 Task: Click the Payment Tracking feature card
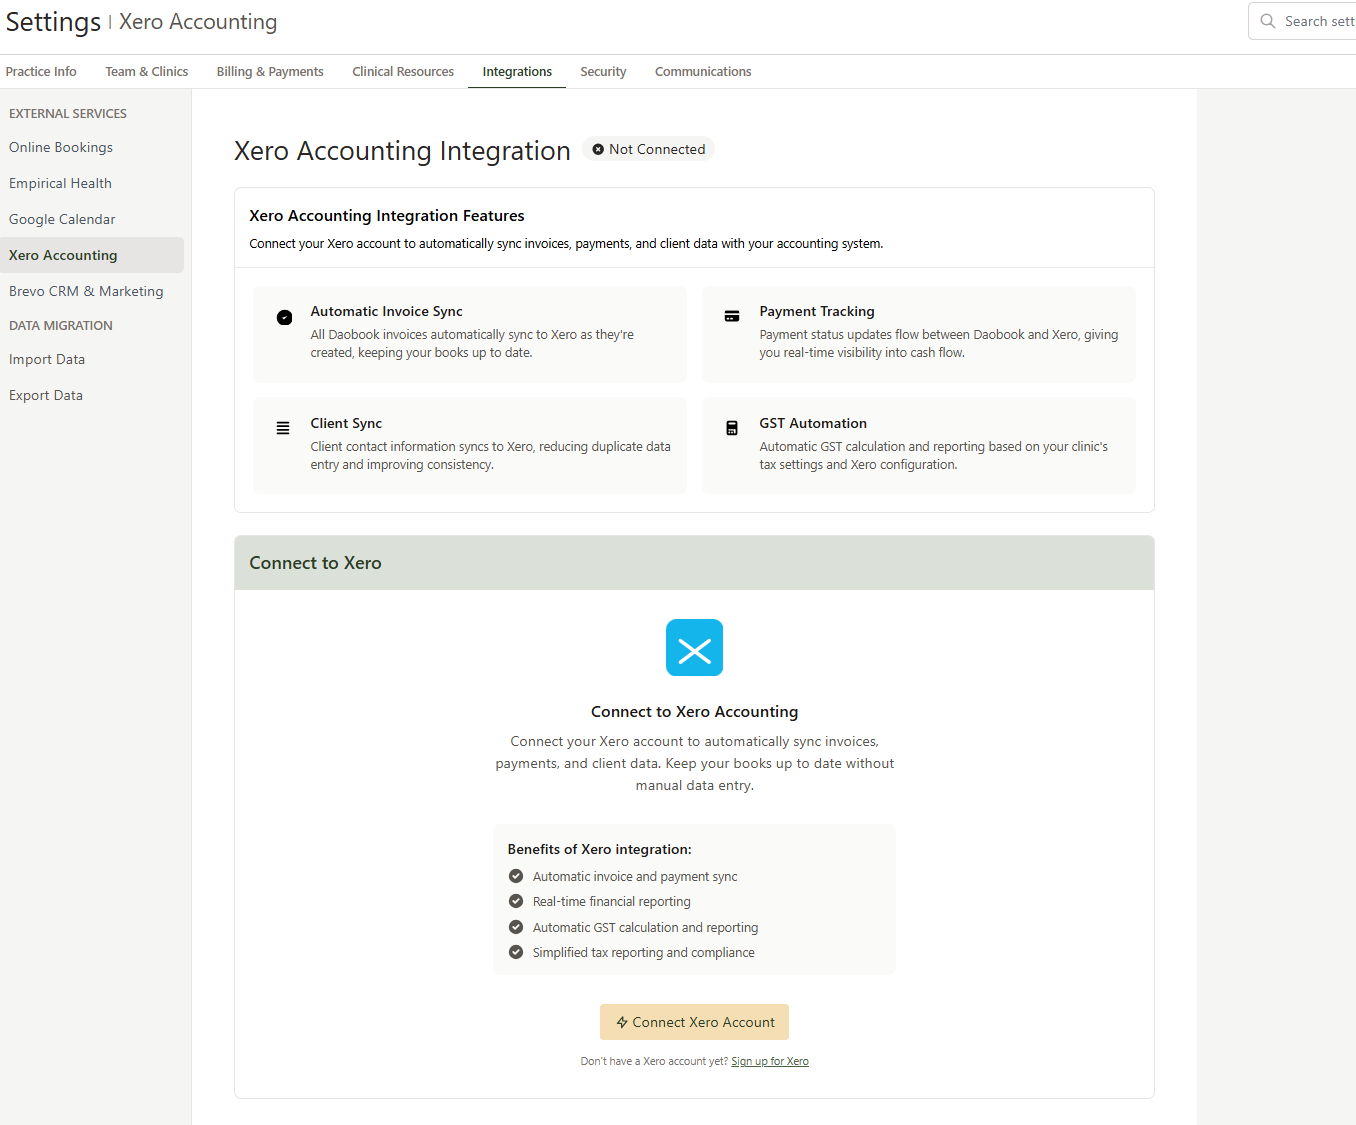(919, 334)
